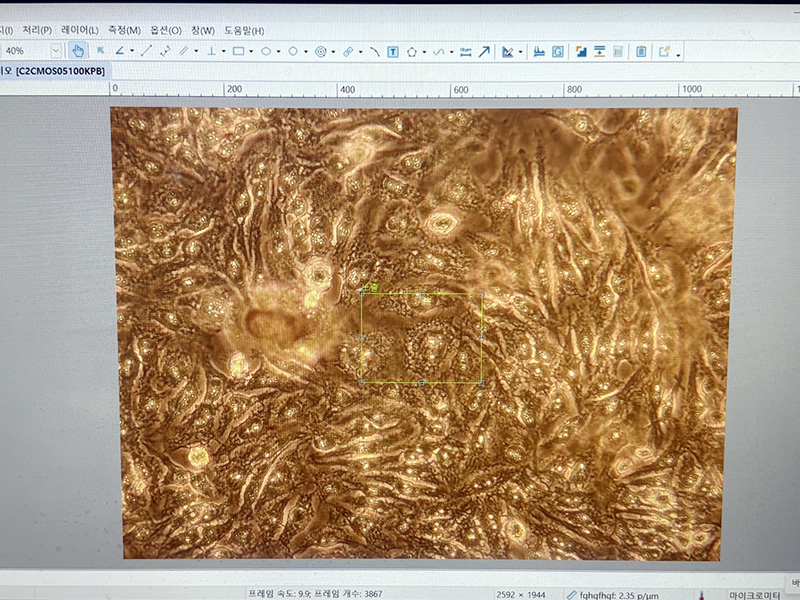Open the 레이어(L) menu
Image resolution: width=800 pixels, height=600 pixels.
click(80, 30)
